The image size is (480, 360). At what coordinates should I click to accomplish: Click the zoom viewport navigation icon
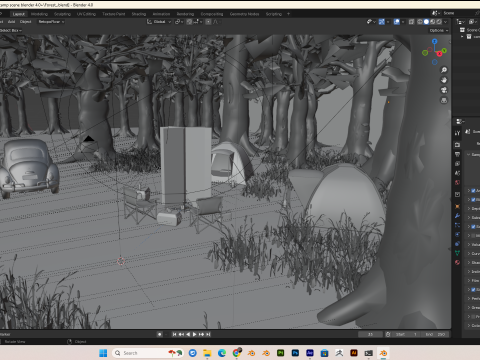(444, 70)
